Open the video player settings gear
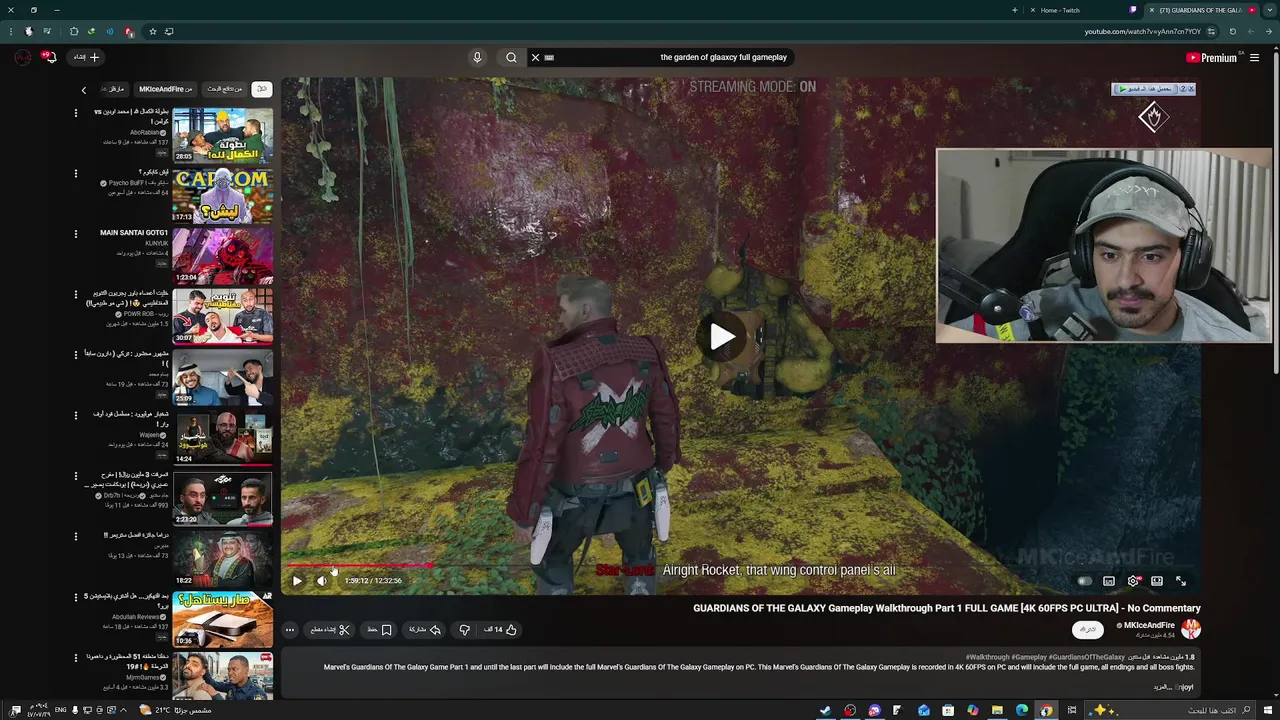The image size is (1280, 720). pyautogui.click(x=1133, y=581)
